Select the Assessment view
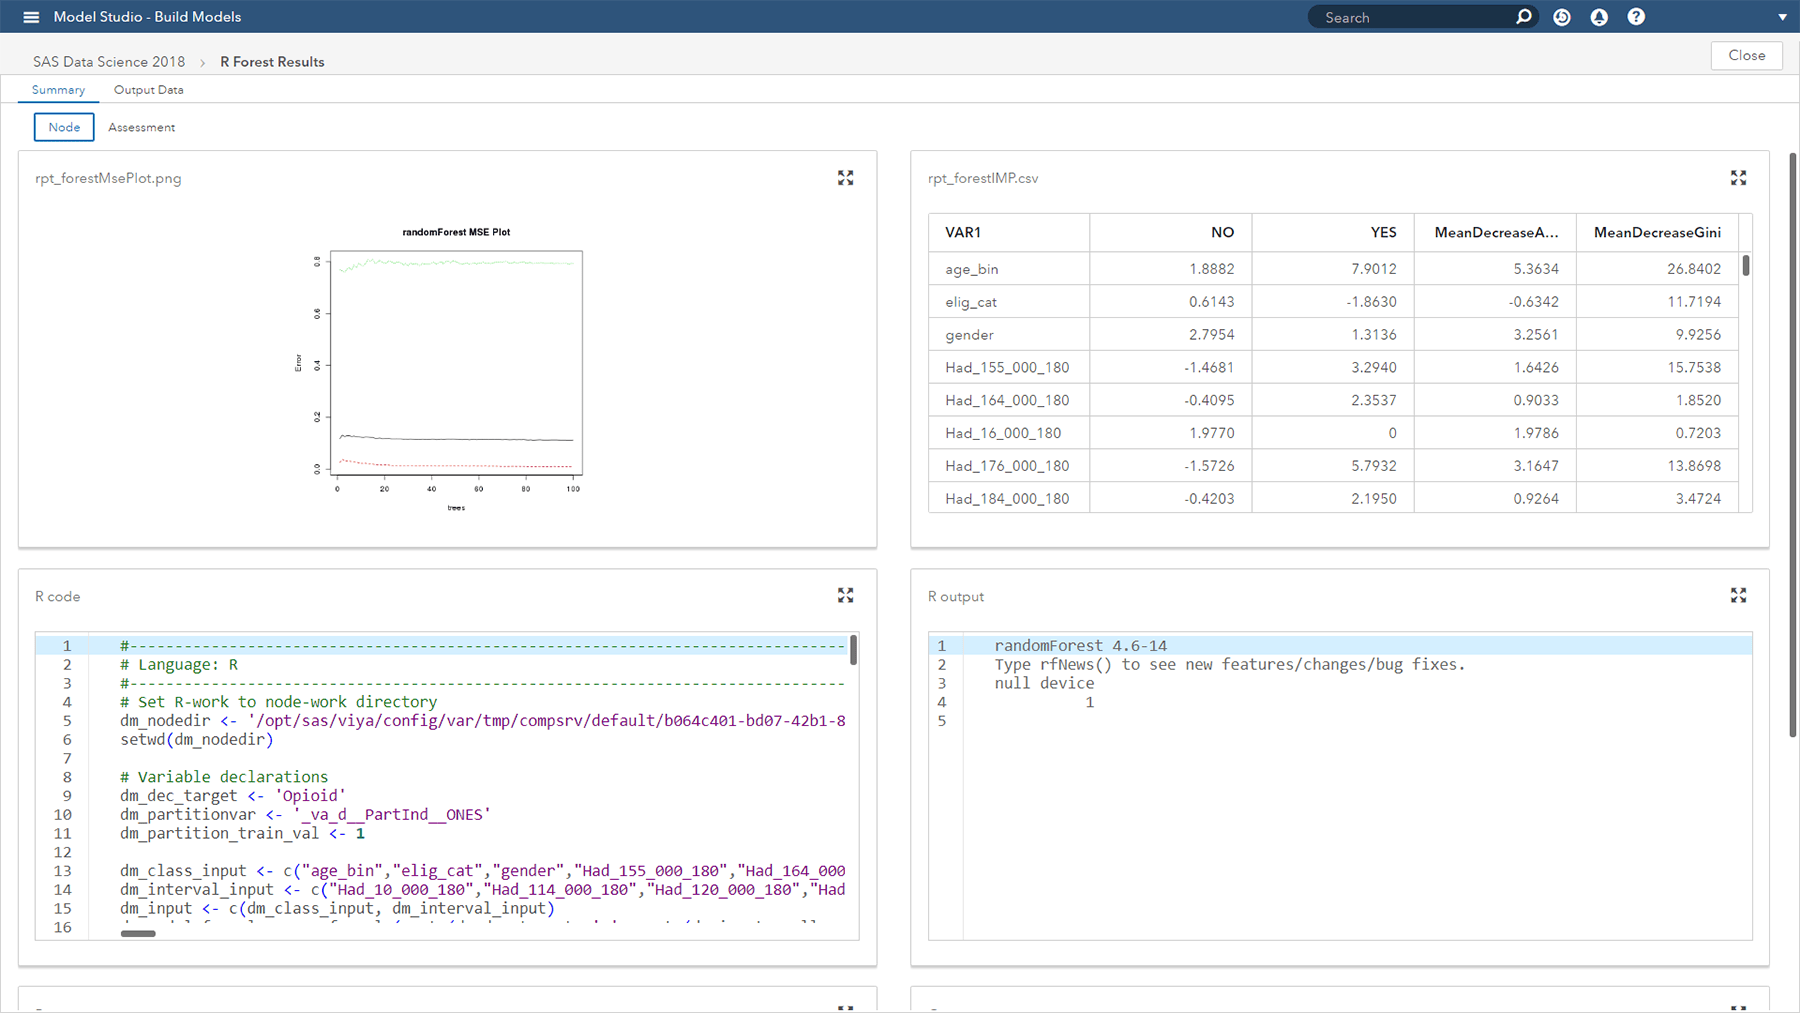Screen dimensions: 1800x1013 click(141, 127)
